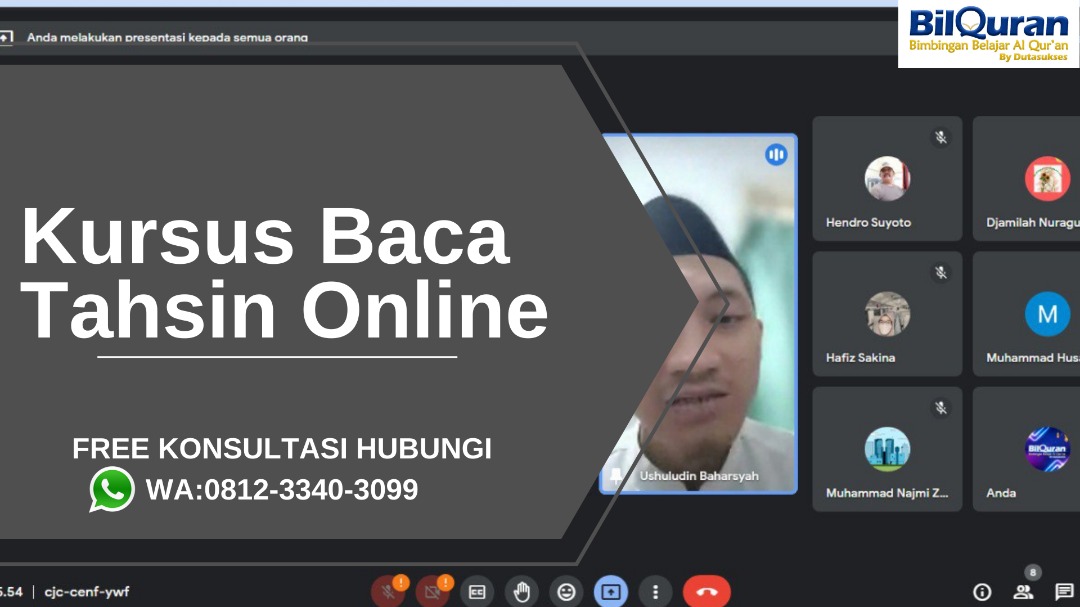Open meeting details info icon
The height and width of the screenshot is (607, 1080).
(982, 591)
